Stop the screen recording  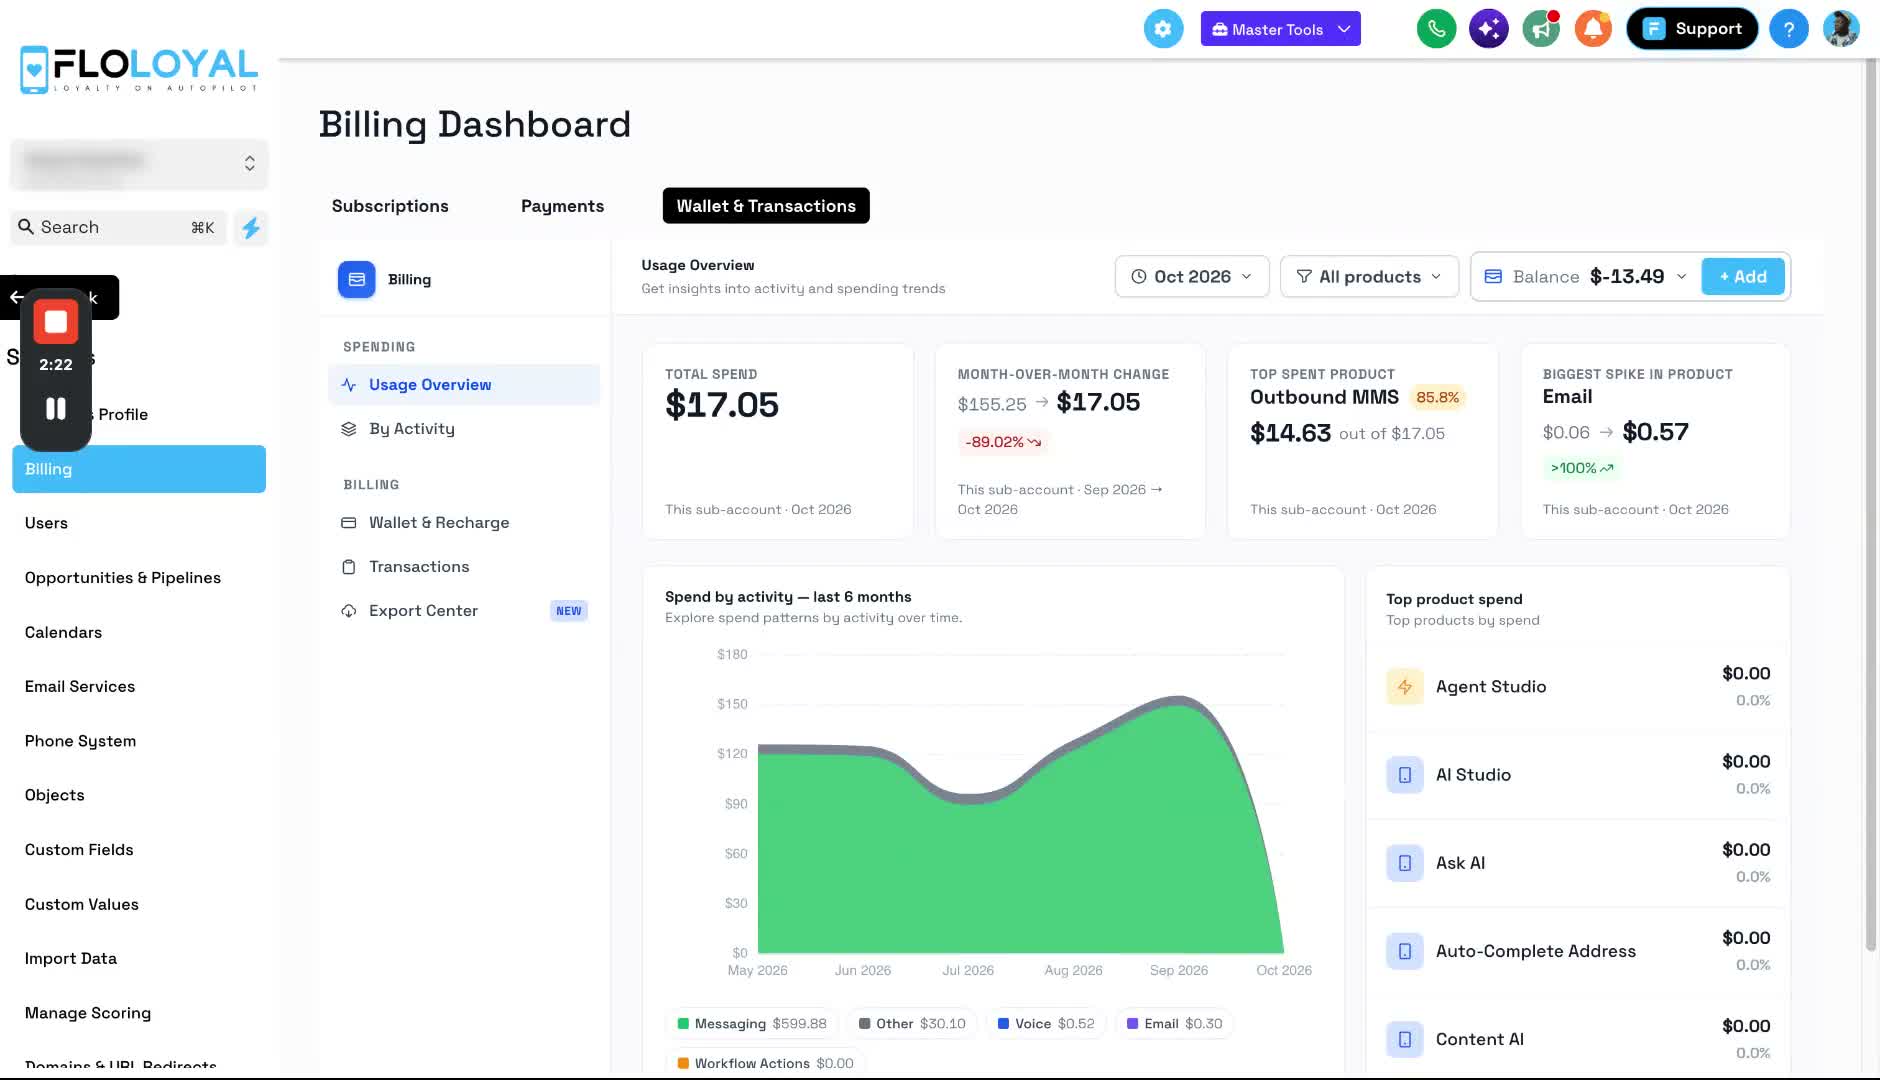tap(56, 322)
